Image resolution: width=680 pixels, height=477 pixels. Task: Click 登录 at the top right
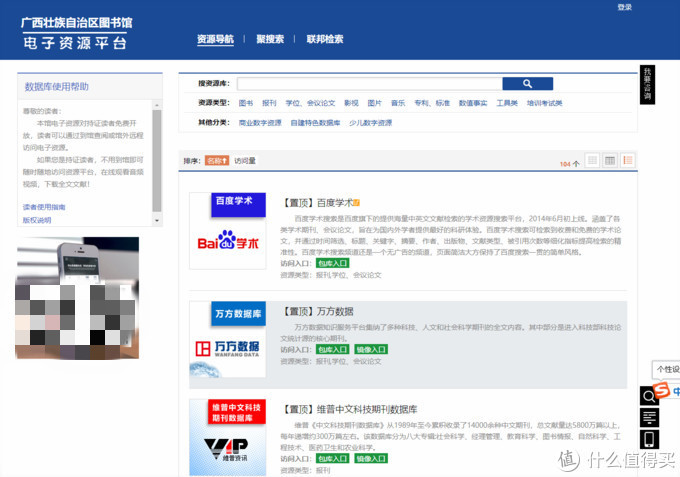point(624,7)
